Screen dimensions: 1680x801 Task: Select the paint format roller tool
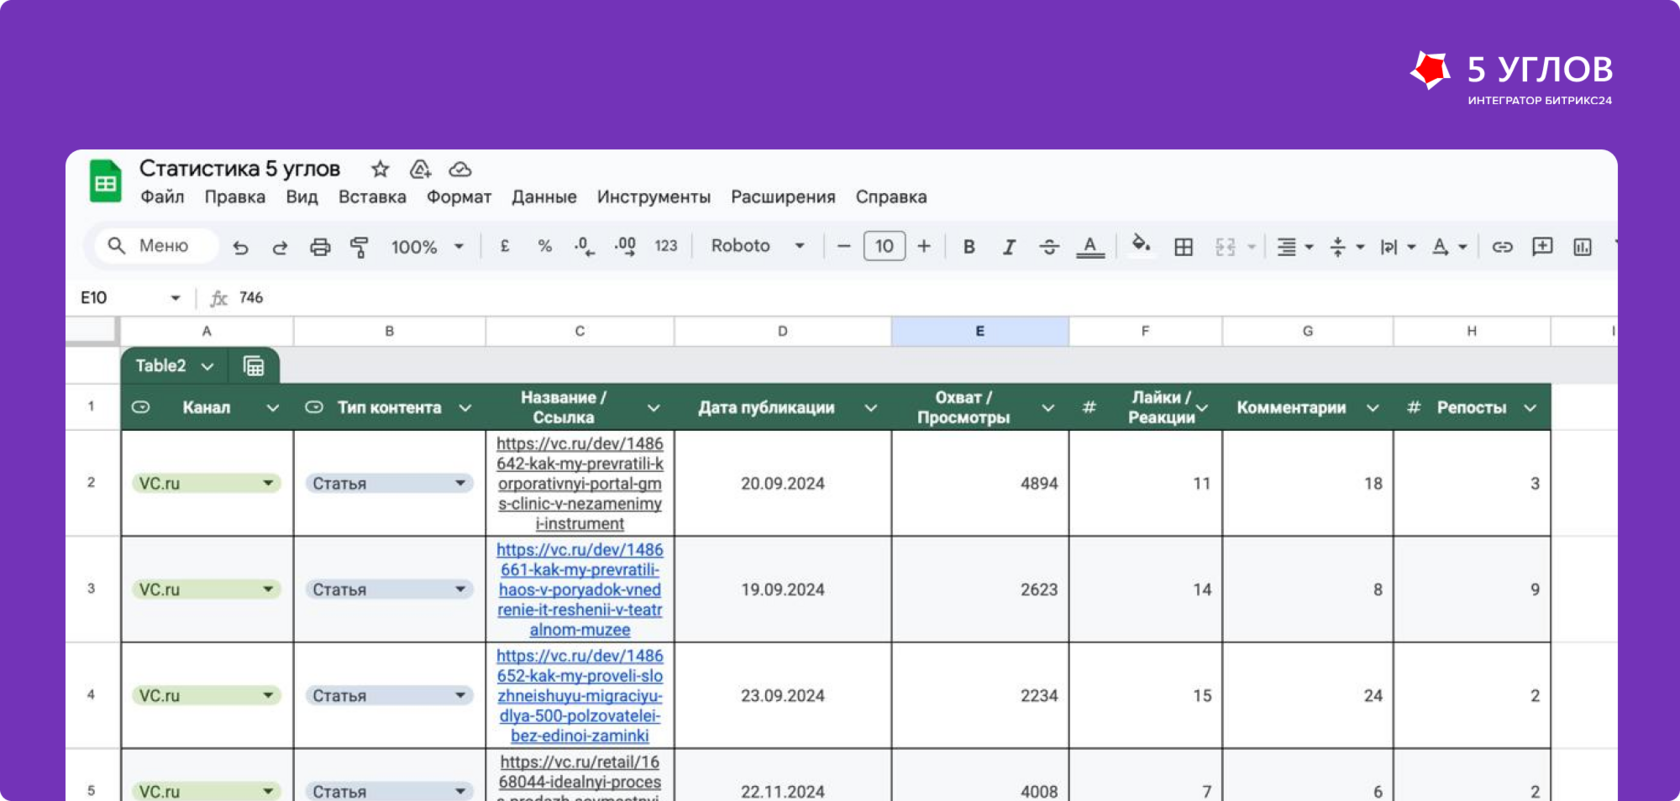[360, 247]
